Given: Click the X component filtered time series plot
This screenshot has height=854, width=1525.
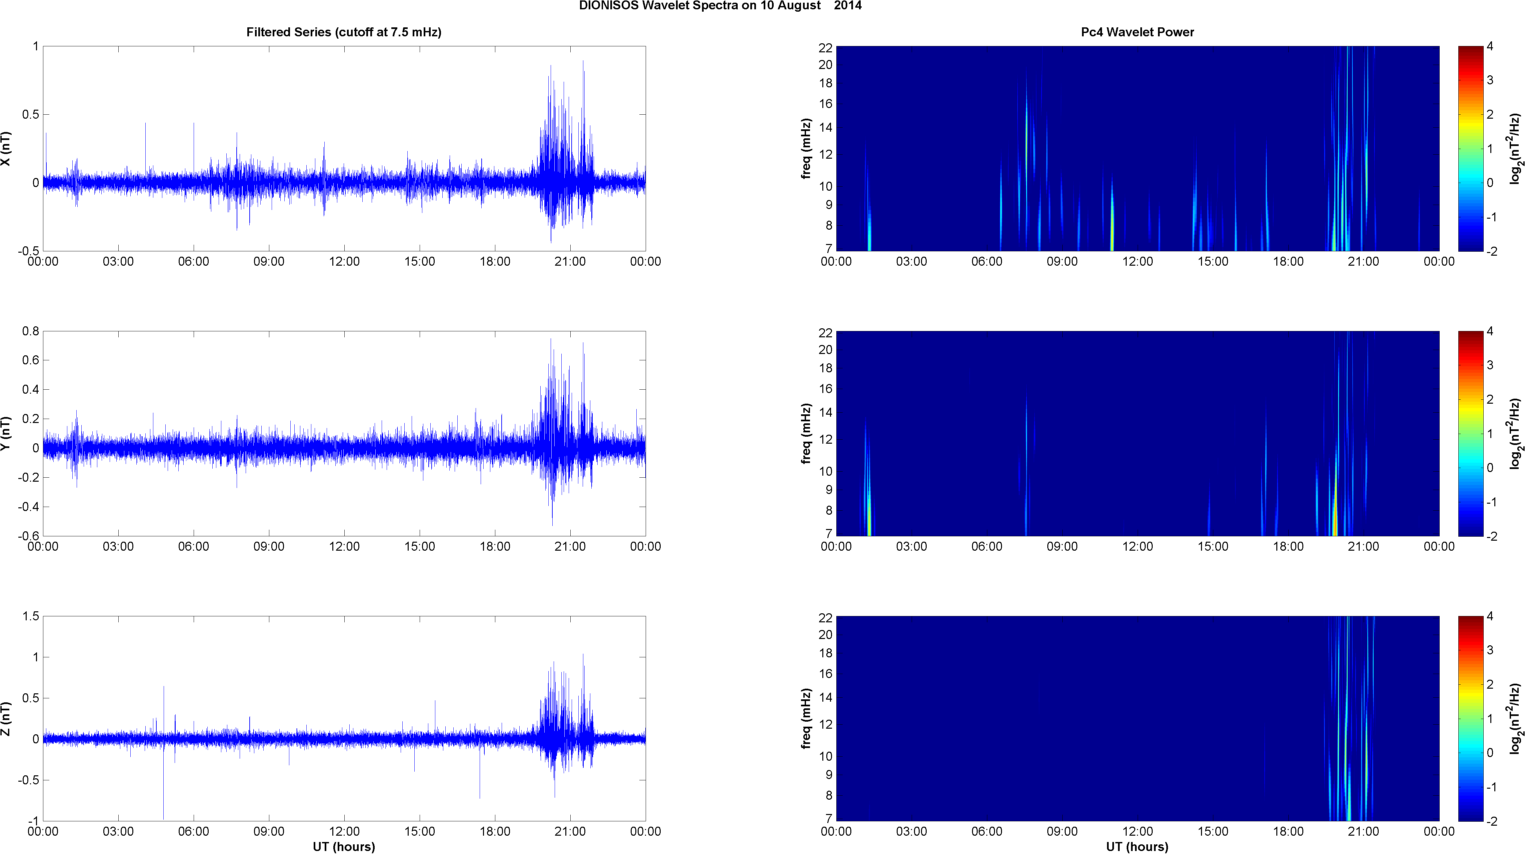Looking at the screenshot, I should coord(344,148).
